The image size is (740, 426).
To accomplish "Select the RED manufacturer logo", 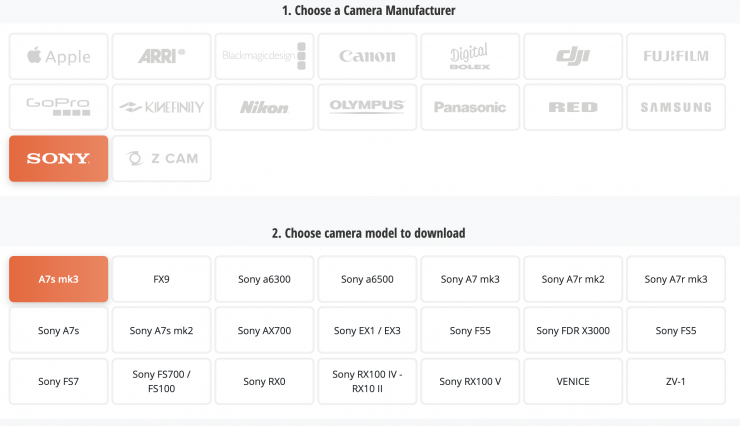I will 573,108.
